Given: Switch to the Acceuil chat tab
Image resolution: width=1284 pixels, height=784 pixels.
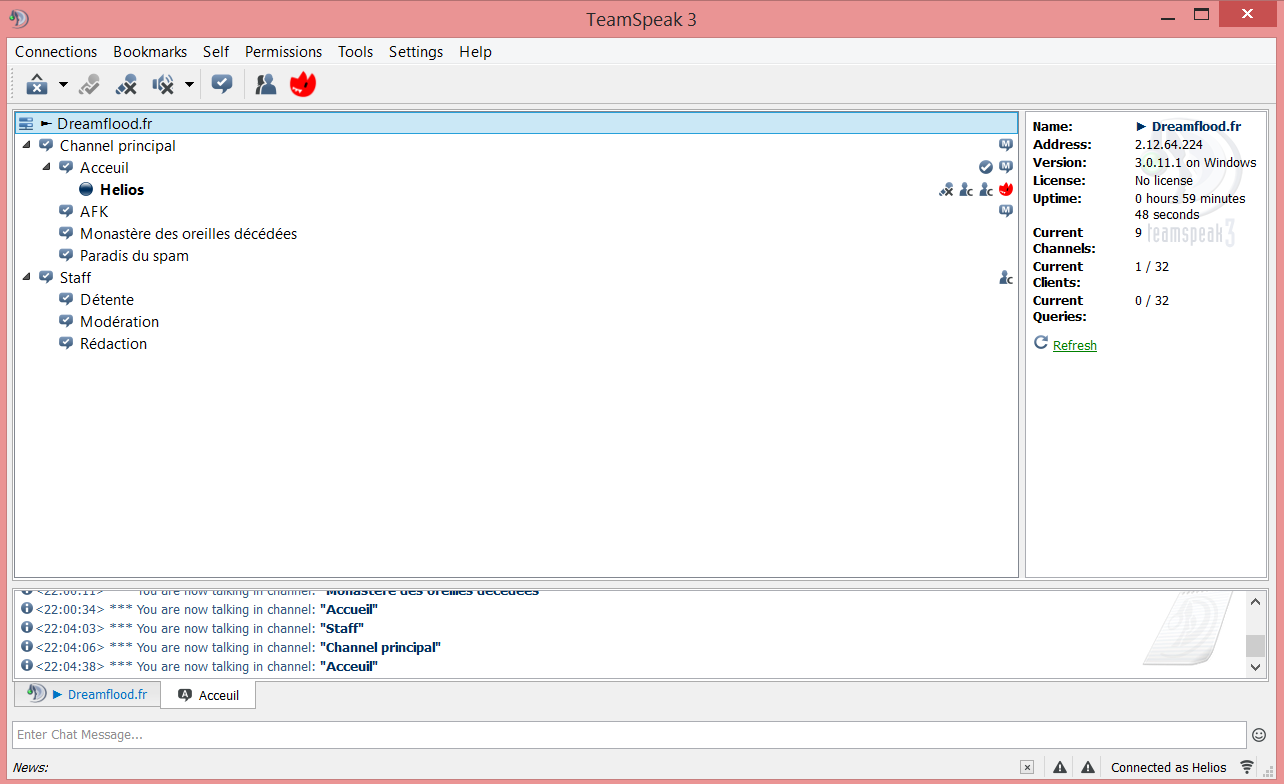Looking at the screenshot, I should tap(208, 695).
